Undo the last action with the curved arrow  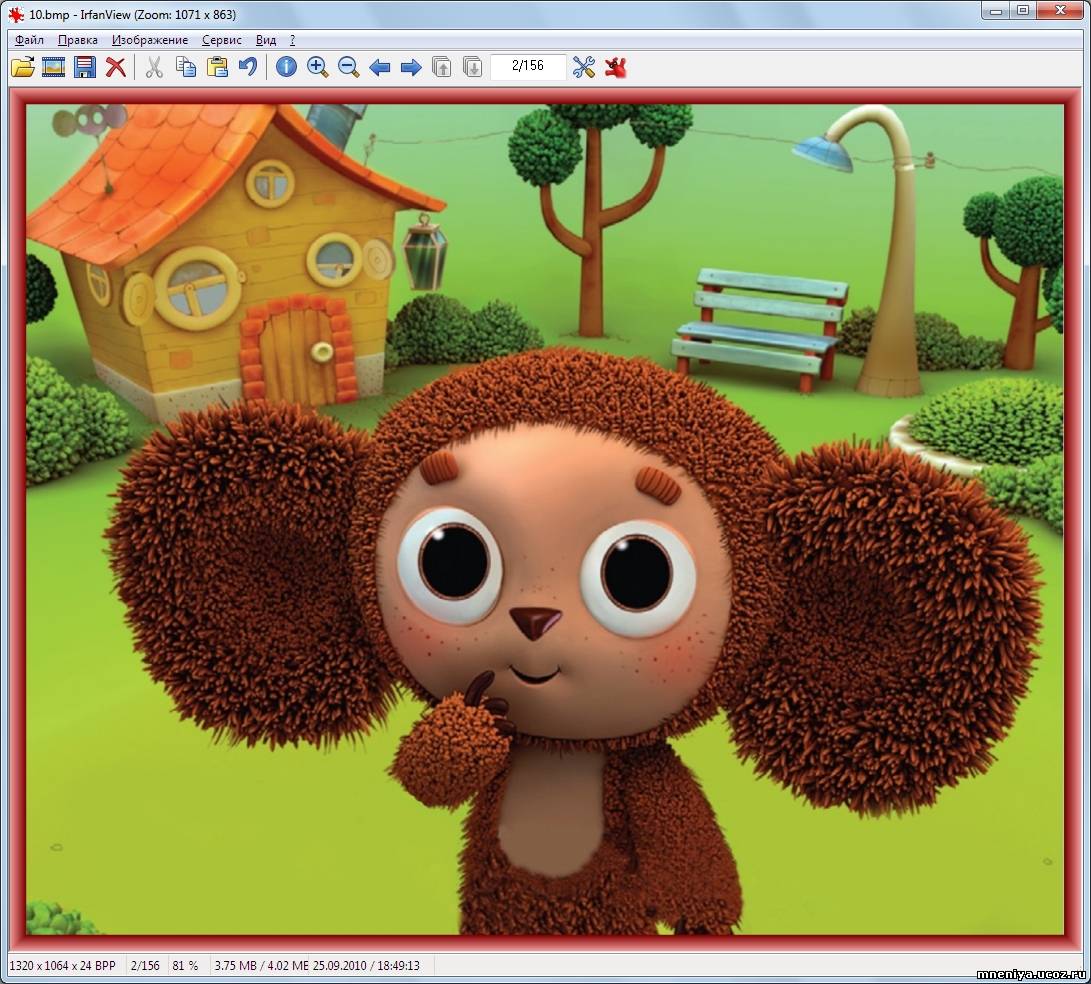click(248, 67)
